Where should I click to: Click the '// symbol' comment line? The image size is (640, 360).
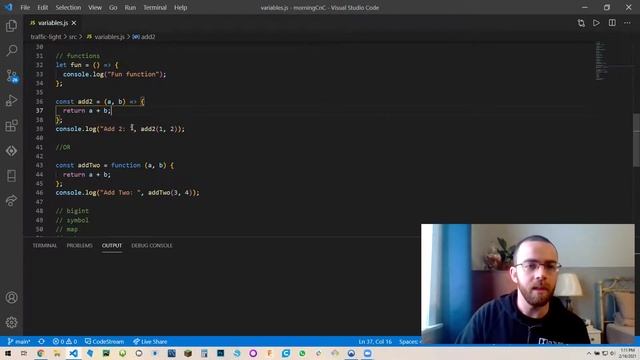coord(72,220)
